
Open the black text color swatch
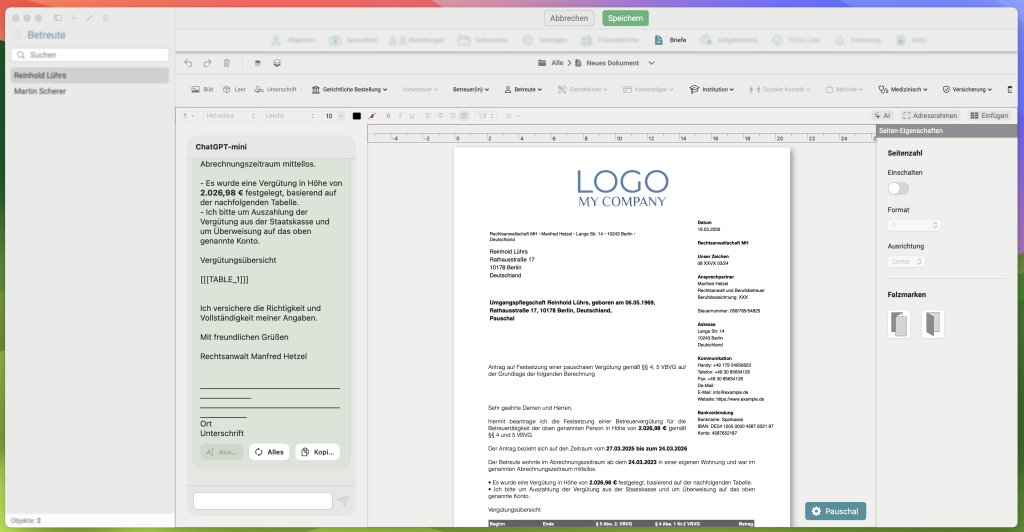point(356,116)
